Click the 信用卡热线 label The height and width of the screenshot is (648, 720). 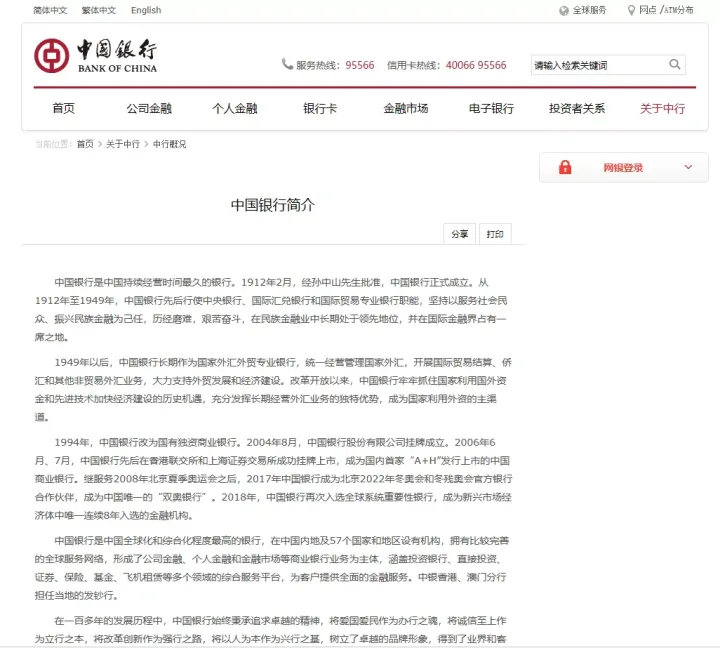pos(414,65)
